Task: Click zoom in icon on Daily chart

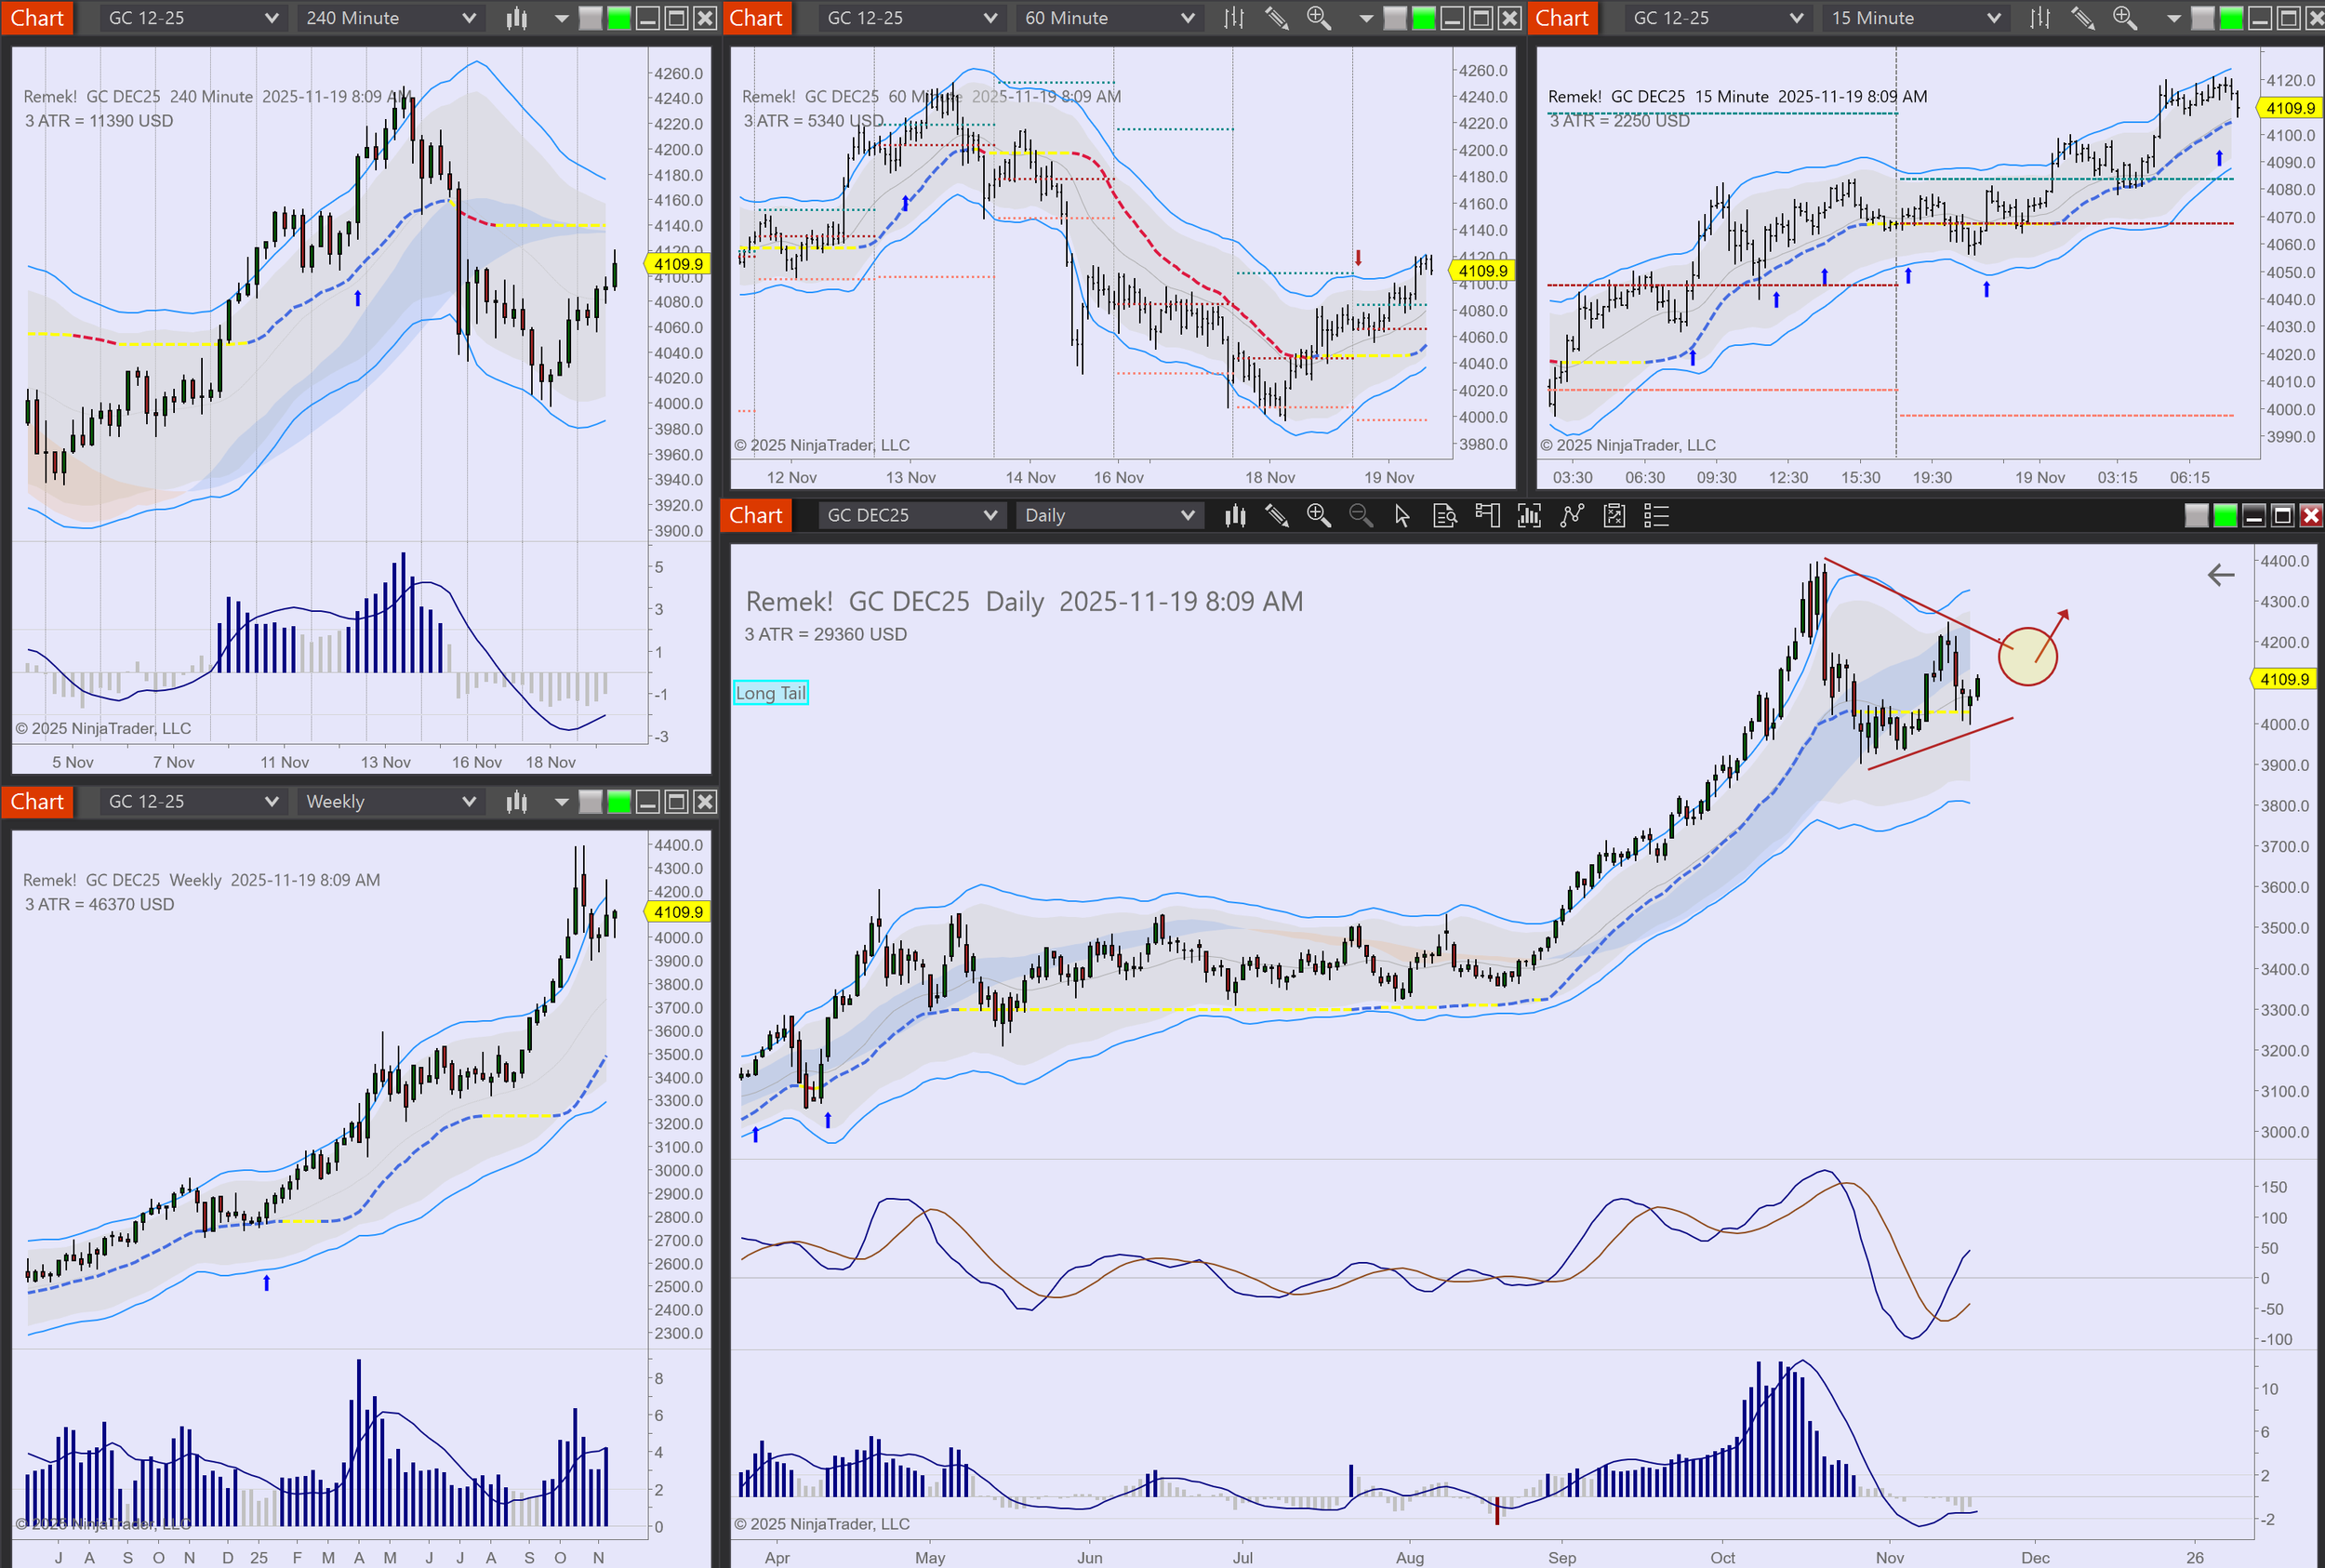Action: click(1318, 516)
